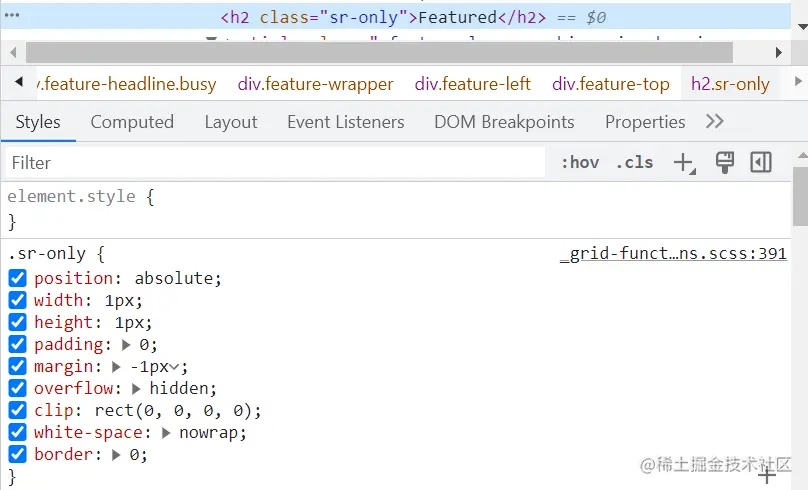Uncheck the white-space: nowrap declaration
The width and height of the screenshot is (808, 490).
pos(18,432)
